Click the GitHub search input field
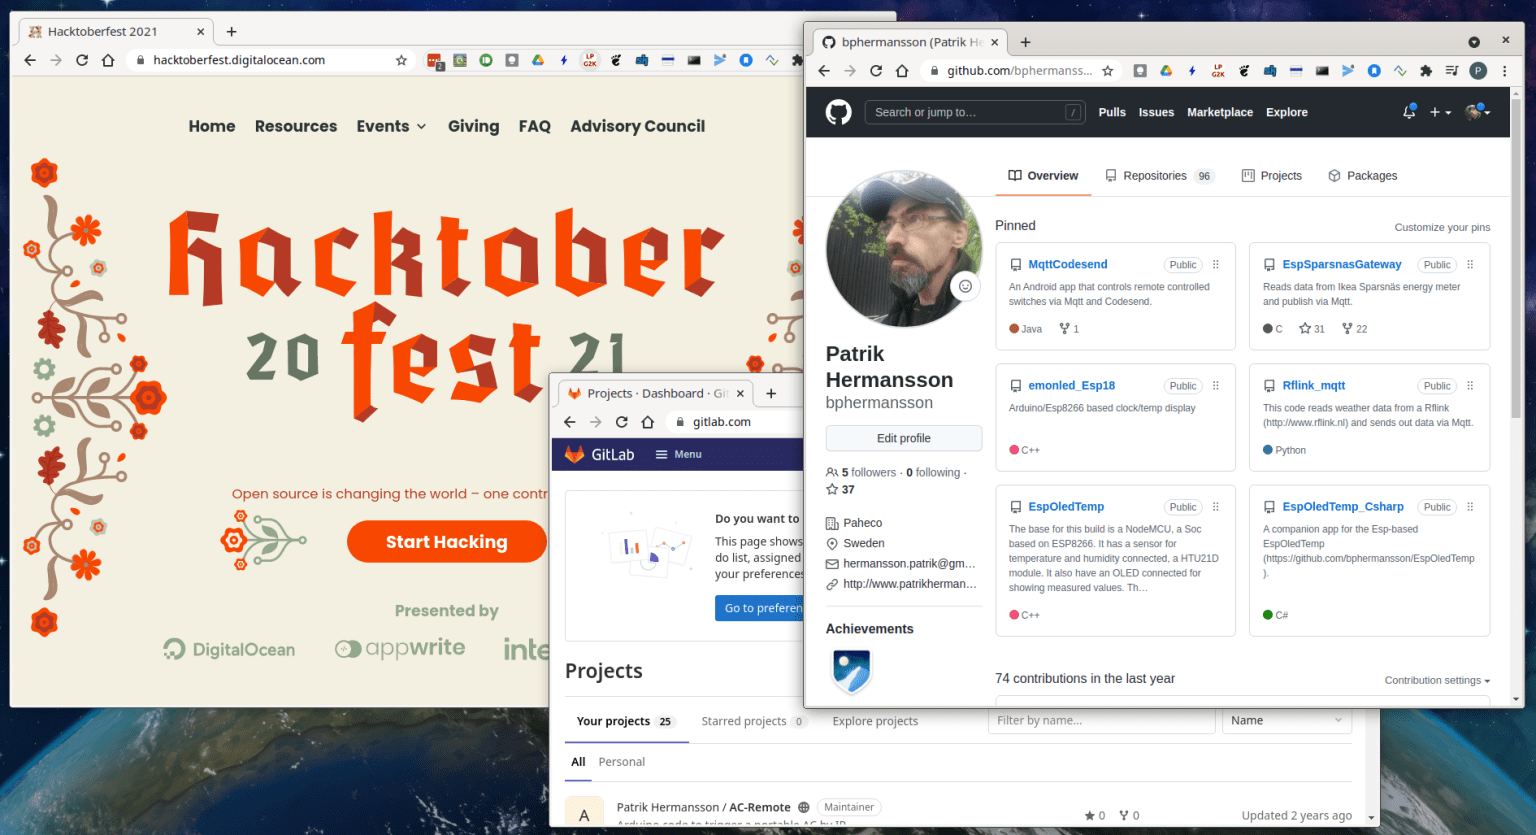The height and width of the screenshot is (835, 1536). click(975, 112)
